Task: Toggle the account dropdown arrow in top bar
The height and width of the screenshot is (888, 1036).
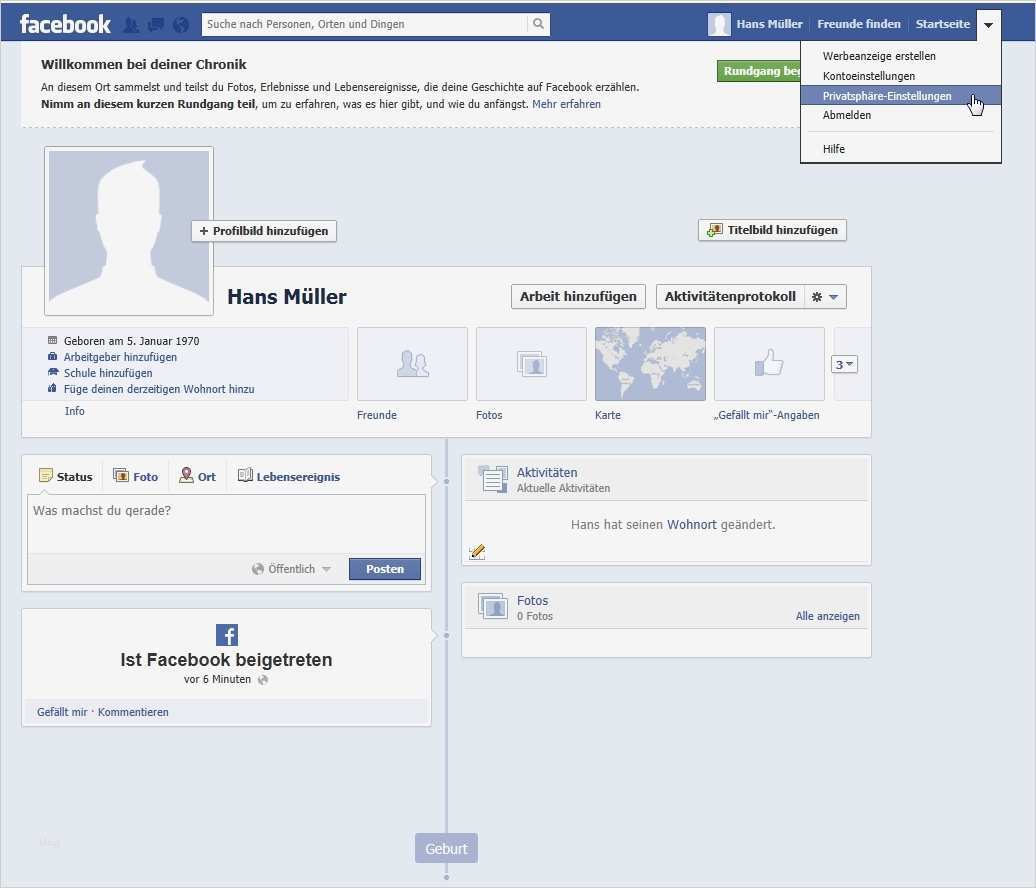Action: point(988,25)
